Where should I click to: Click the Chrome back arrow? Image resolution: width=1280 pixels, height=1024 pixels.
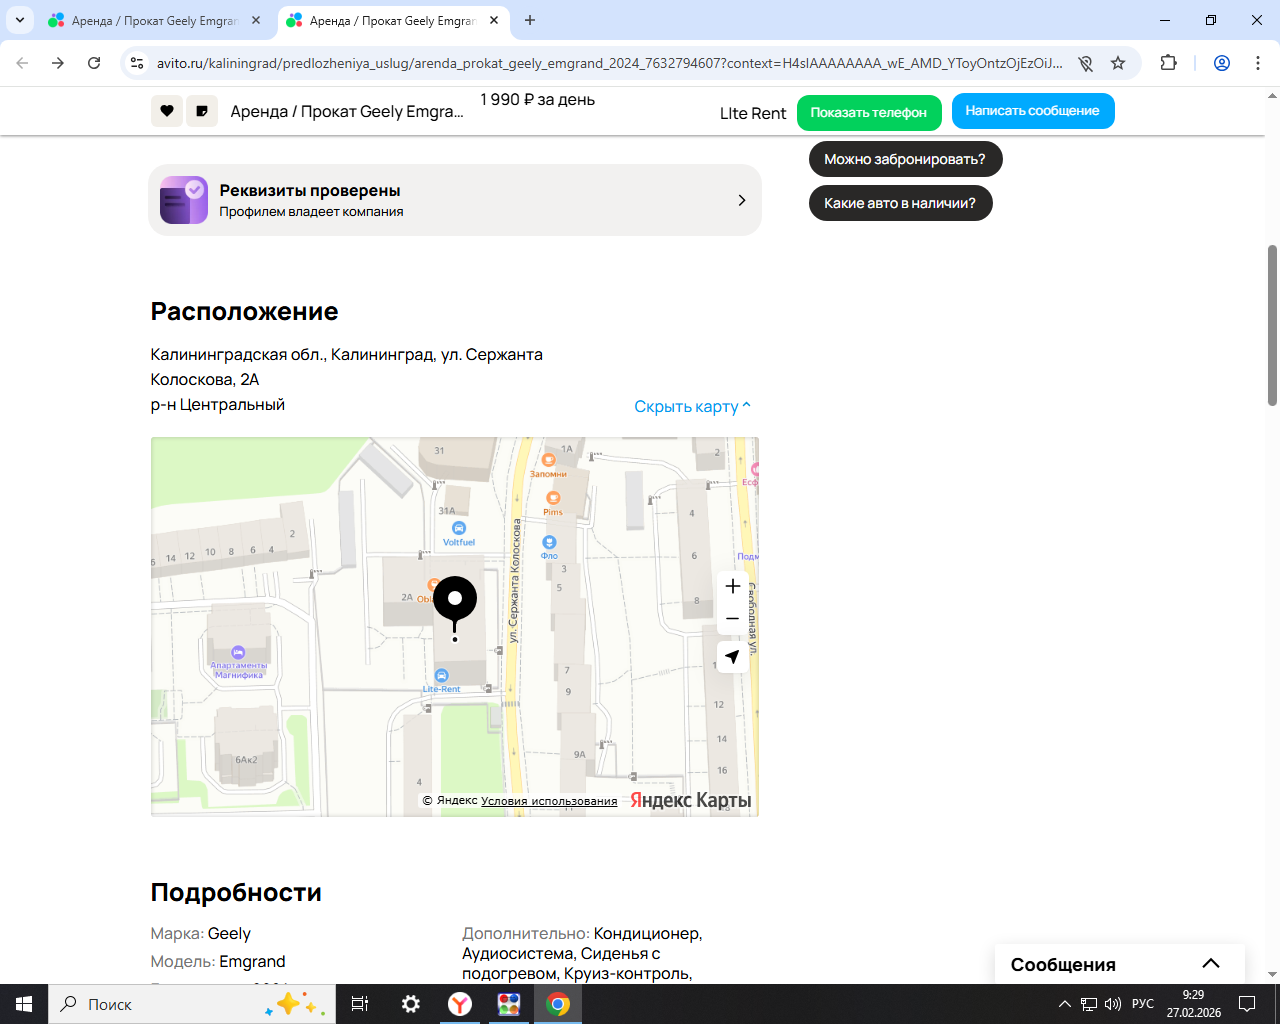(22, 63)
